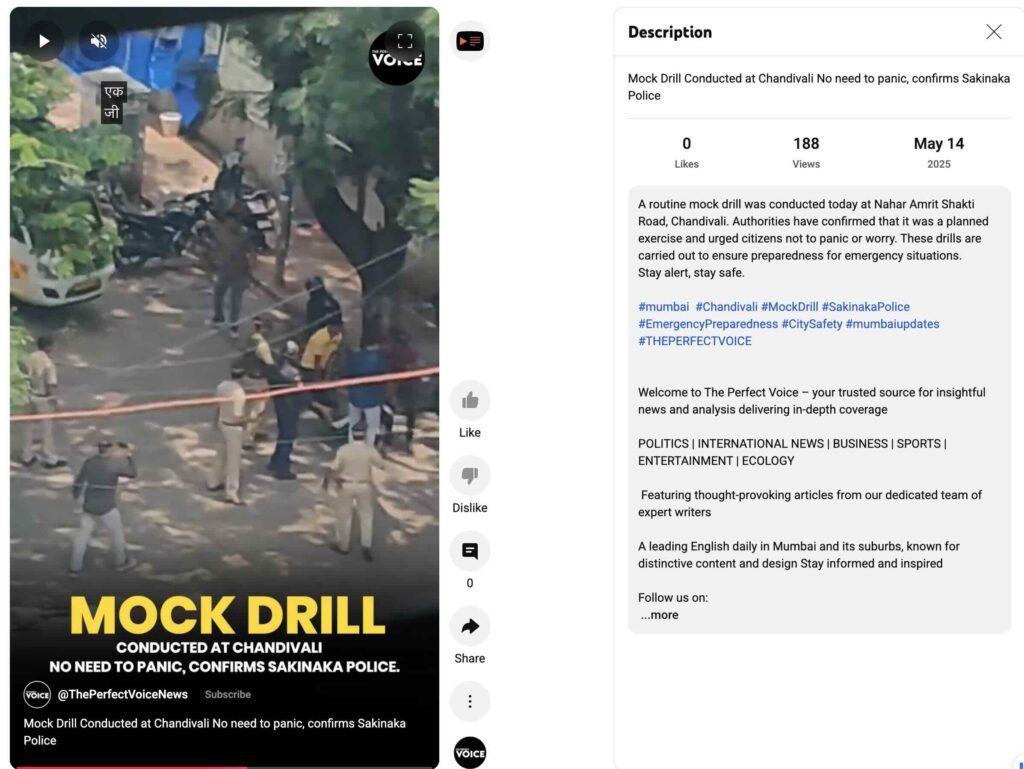Close the Description panel
Image resolution: width=1024 pixels, height=769 pixels.
993,32
